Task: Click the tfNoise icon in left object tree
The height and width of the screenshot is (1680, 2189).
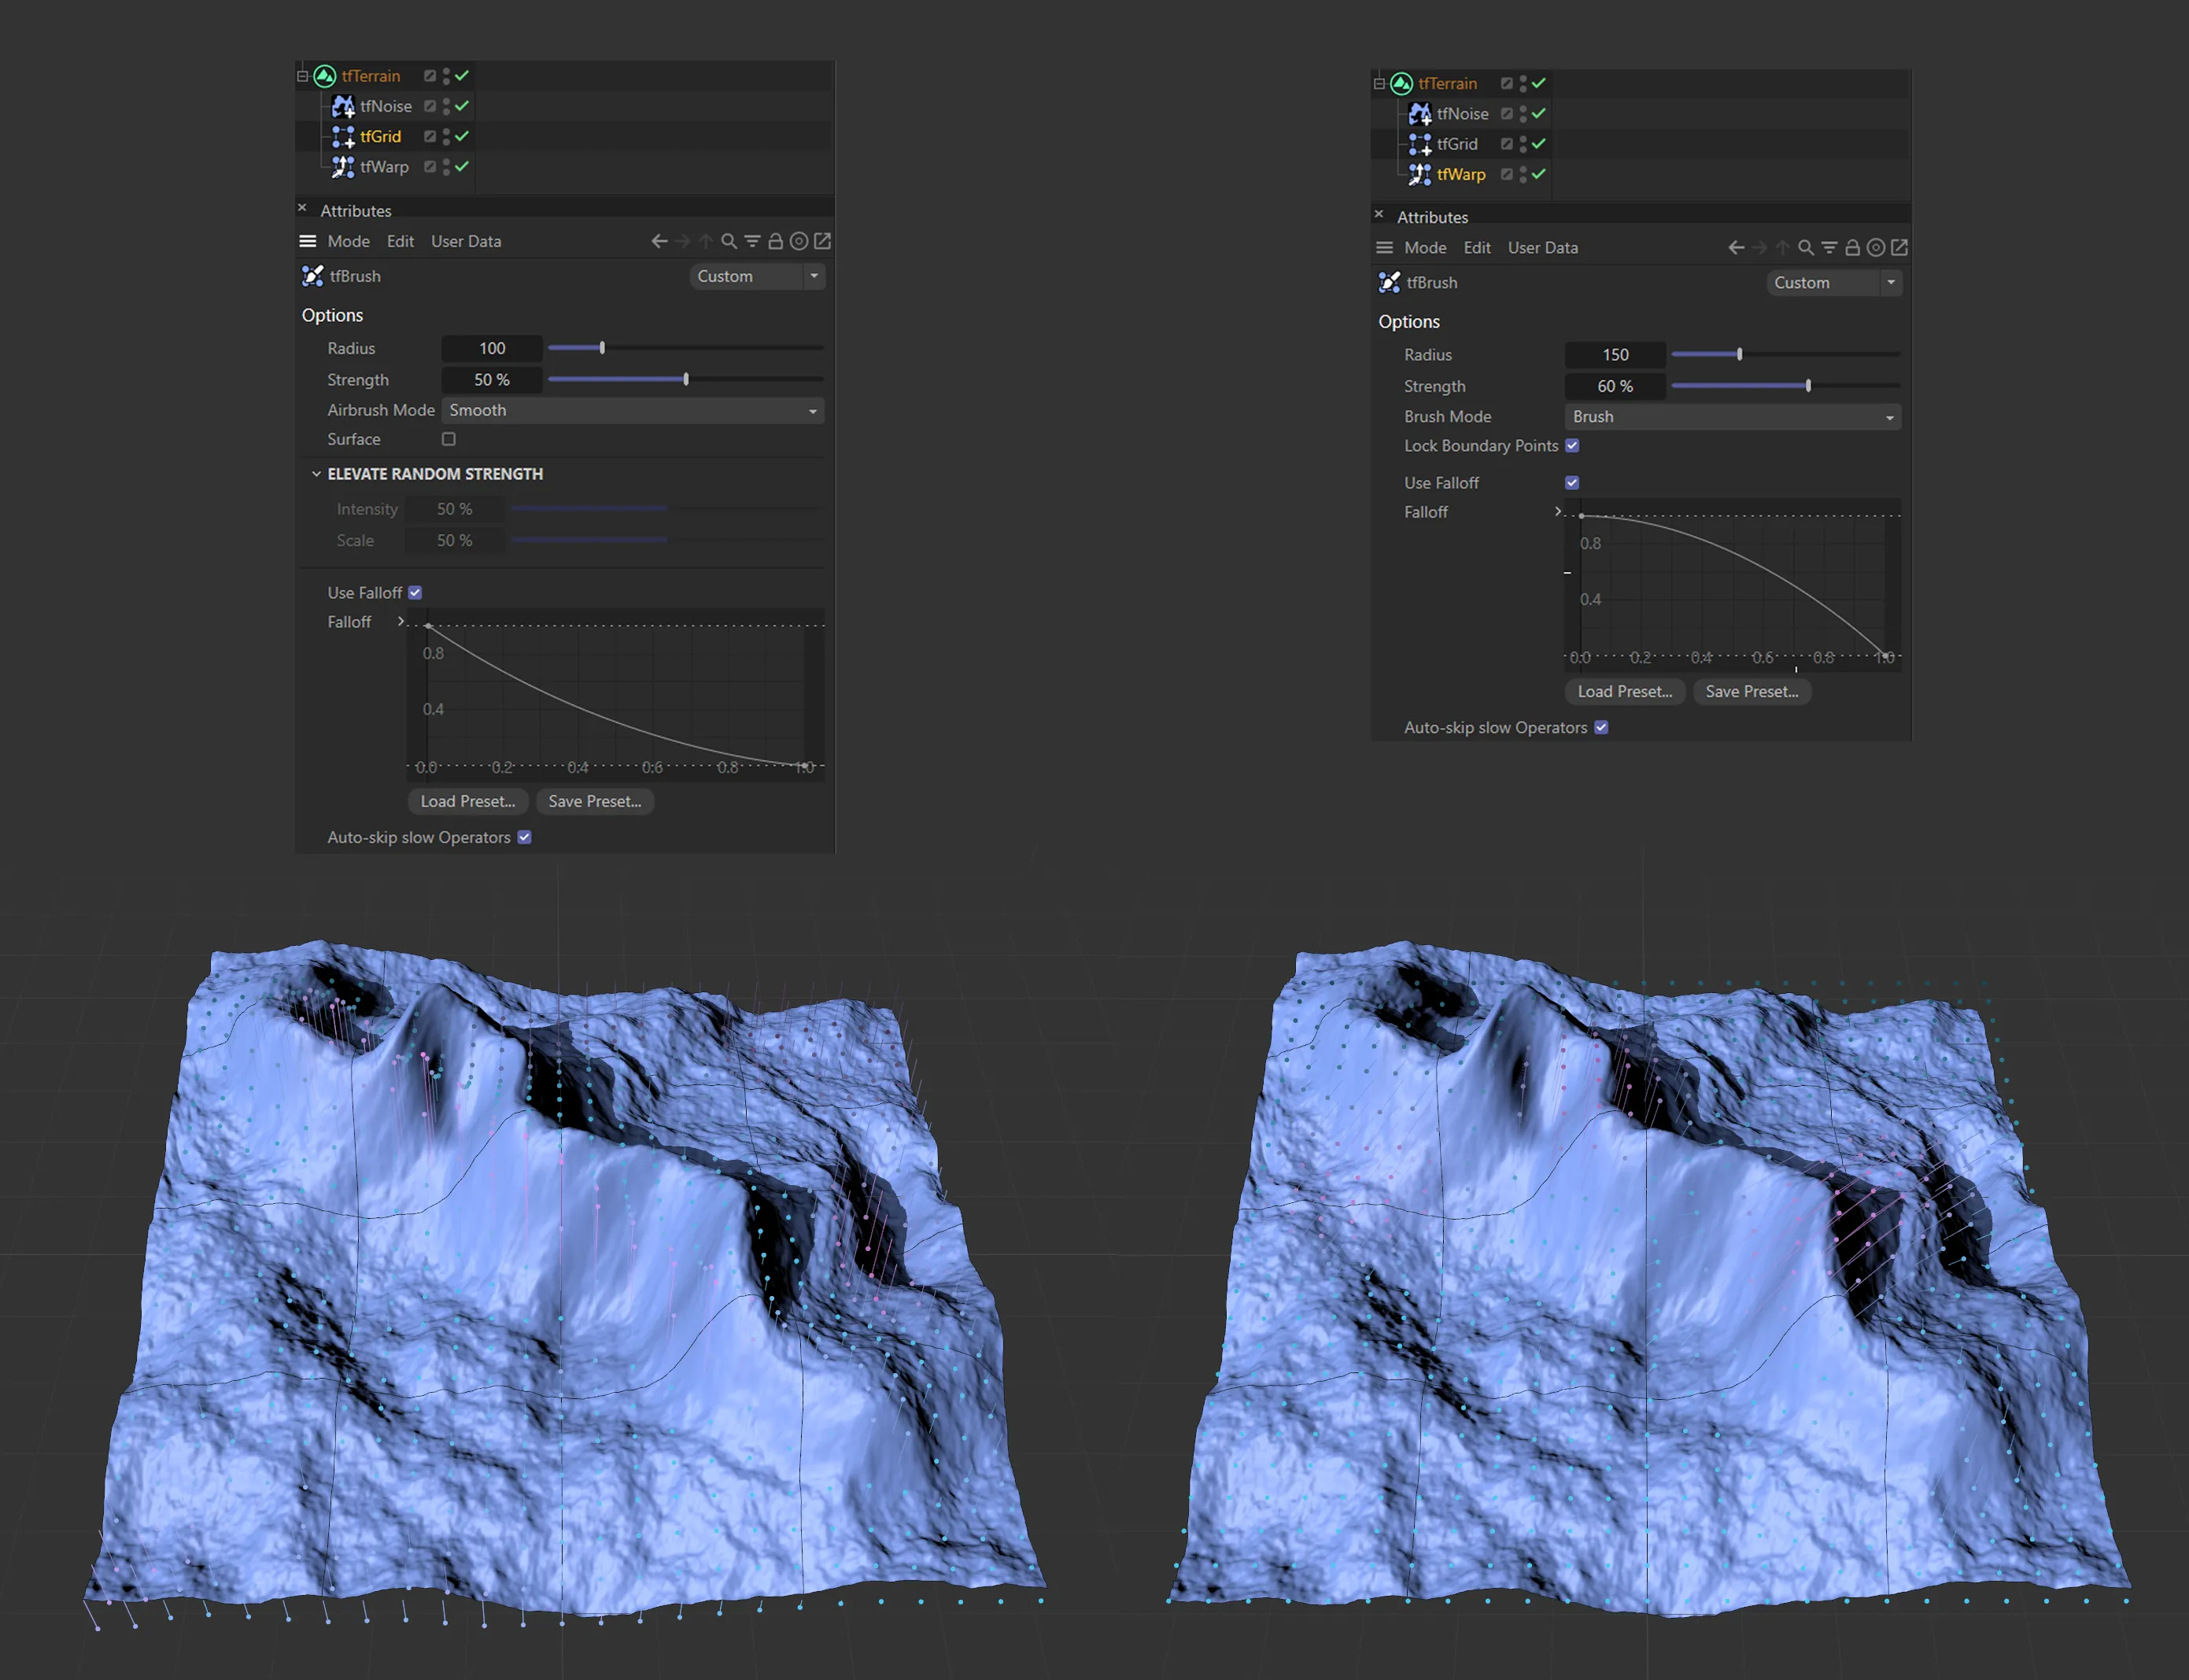Action: point(343,106)
